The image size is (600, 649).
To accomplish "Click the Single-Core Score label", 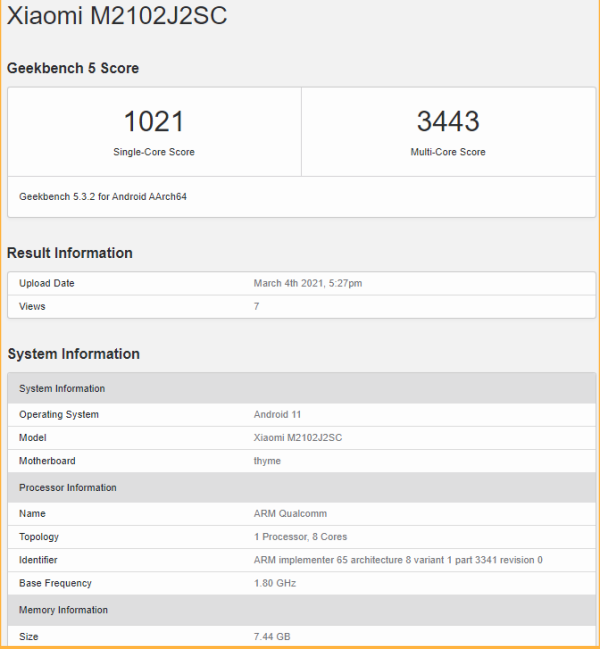I will (x=154, y=152).
